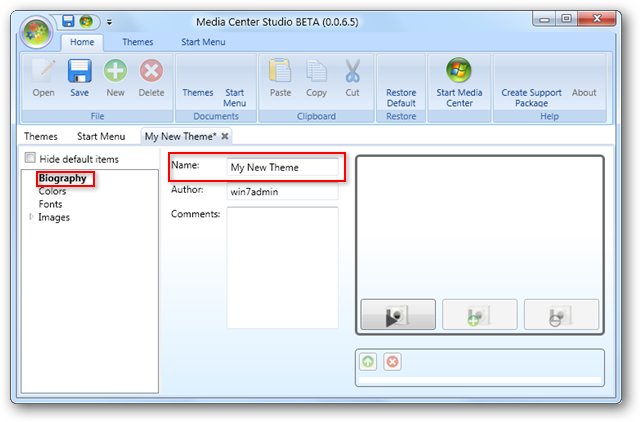Viewport: 640px width, 422px height.
Task: Toggle Hide default items checkbox
Action: pos(30,158)
